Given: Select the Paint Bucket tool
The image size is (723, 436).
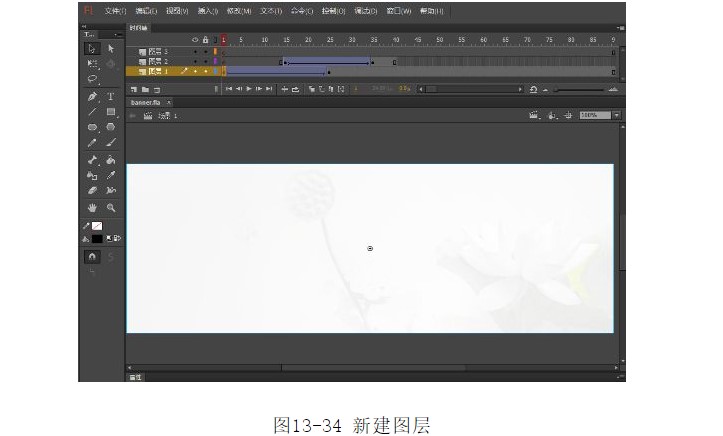Looking at the screenshot, I should click(x=111, y=160).
